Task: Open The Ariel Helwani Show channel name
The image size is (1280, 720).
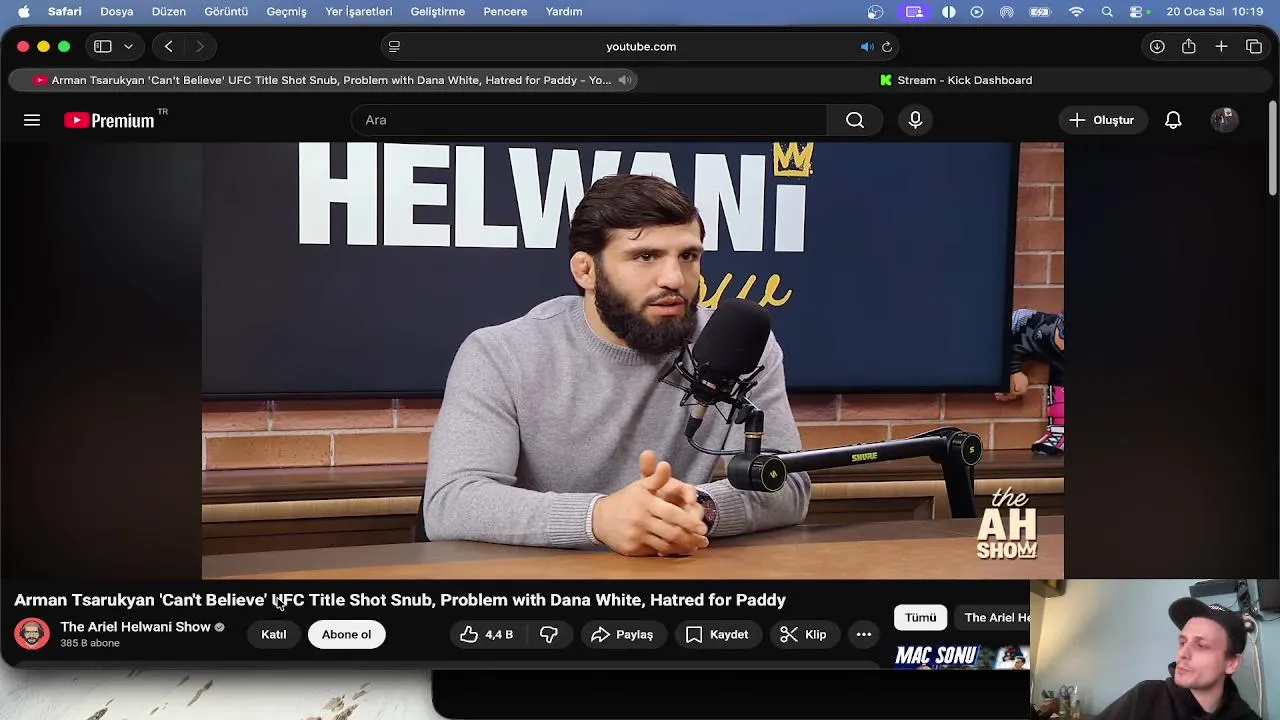Action: click(x=135, y=627)
